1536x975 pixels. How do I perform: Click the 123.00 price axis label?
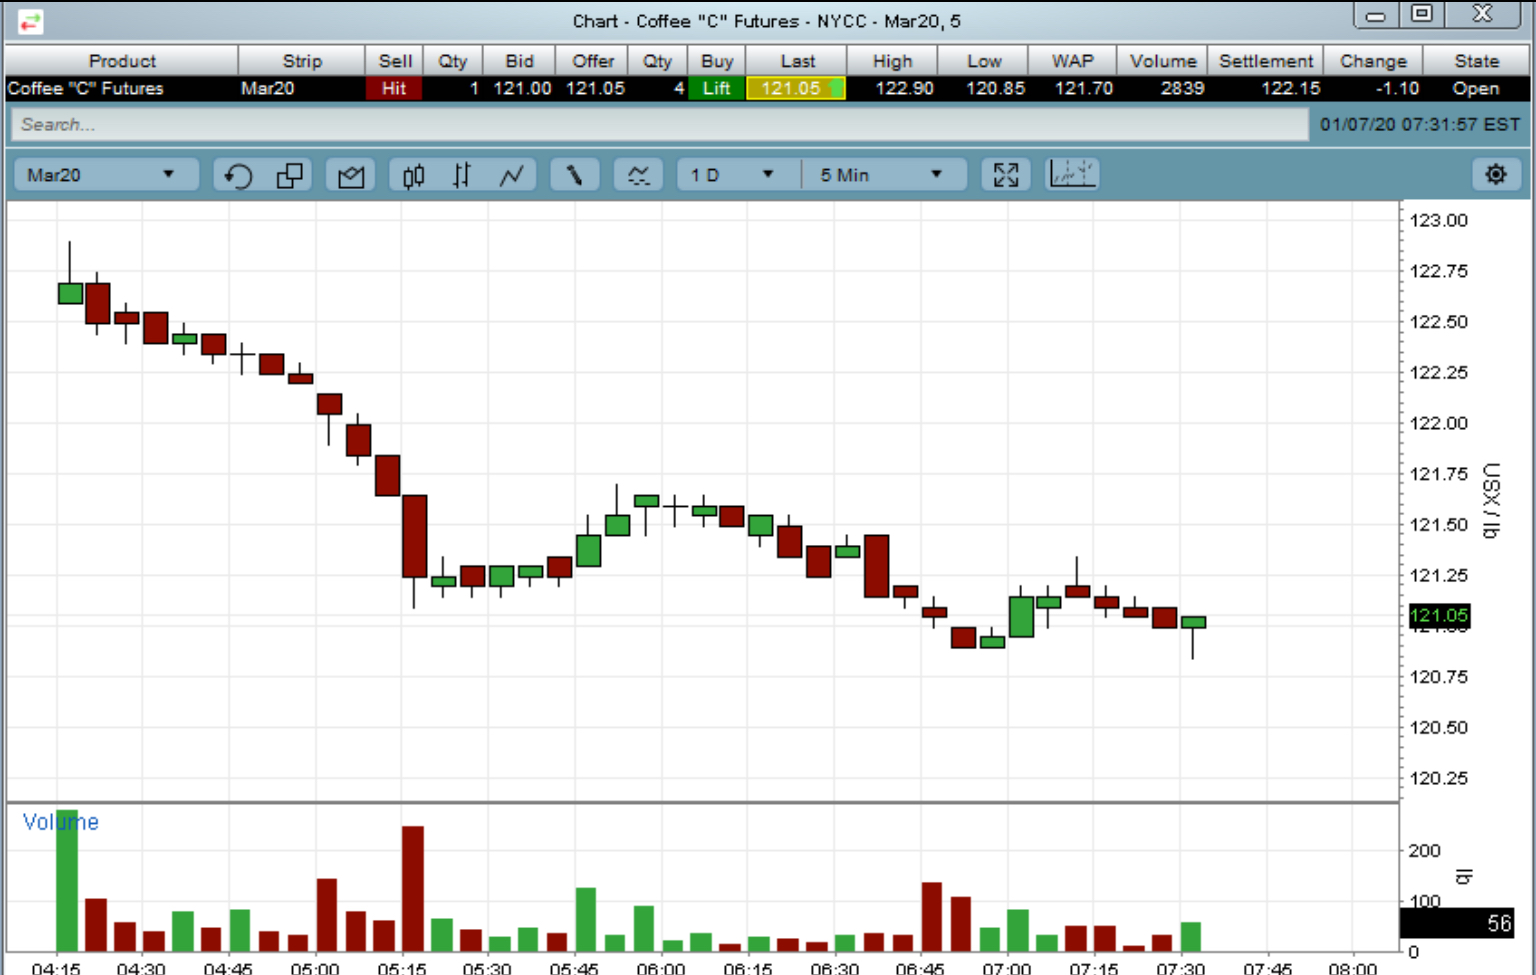[x=1438, y=220]
